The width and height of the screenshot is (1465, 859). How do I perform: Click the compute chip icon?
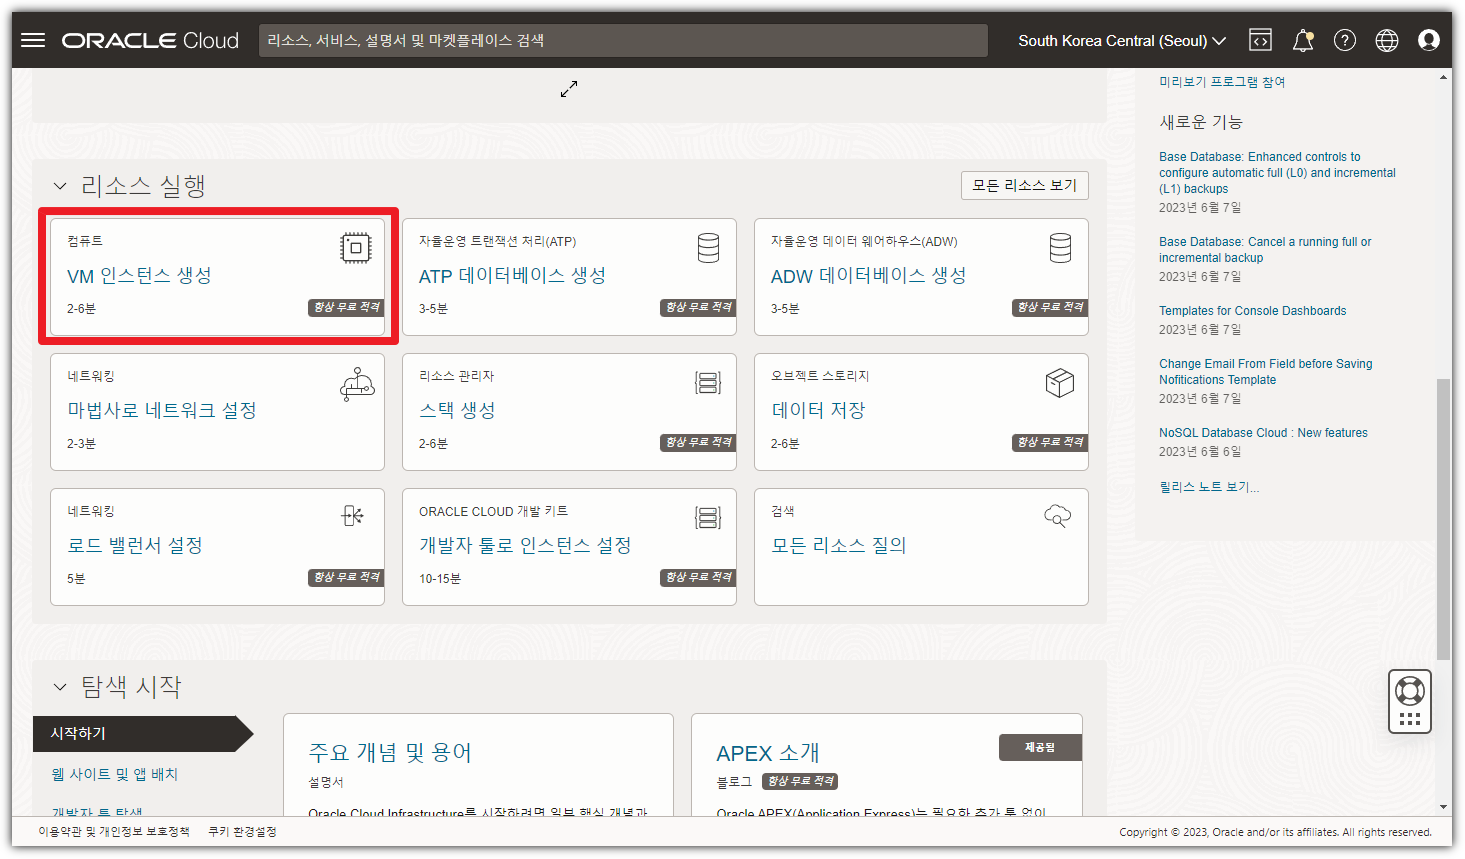coord(355,247)
